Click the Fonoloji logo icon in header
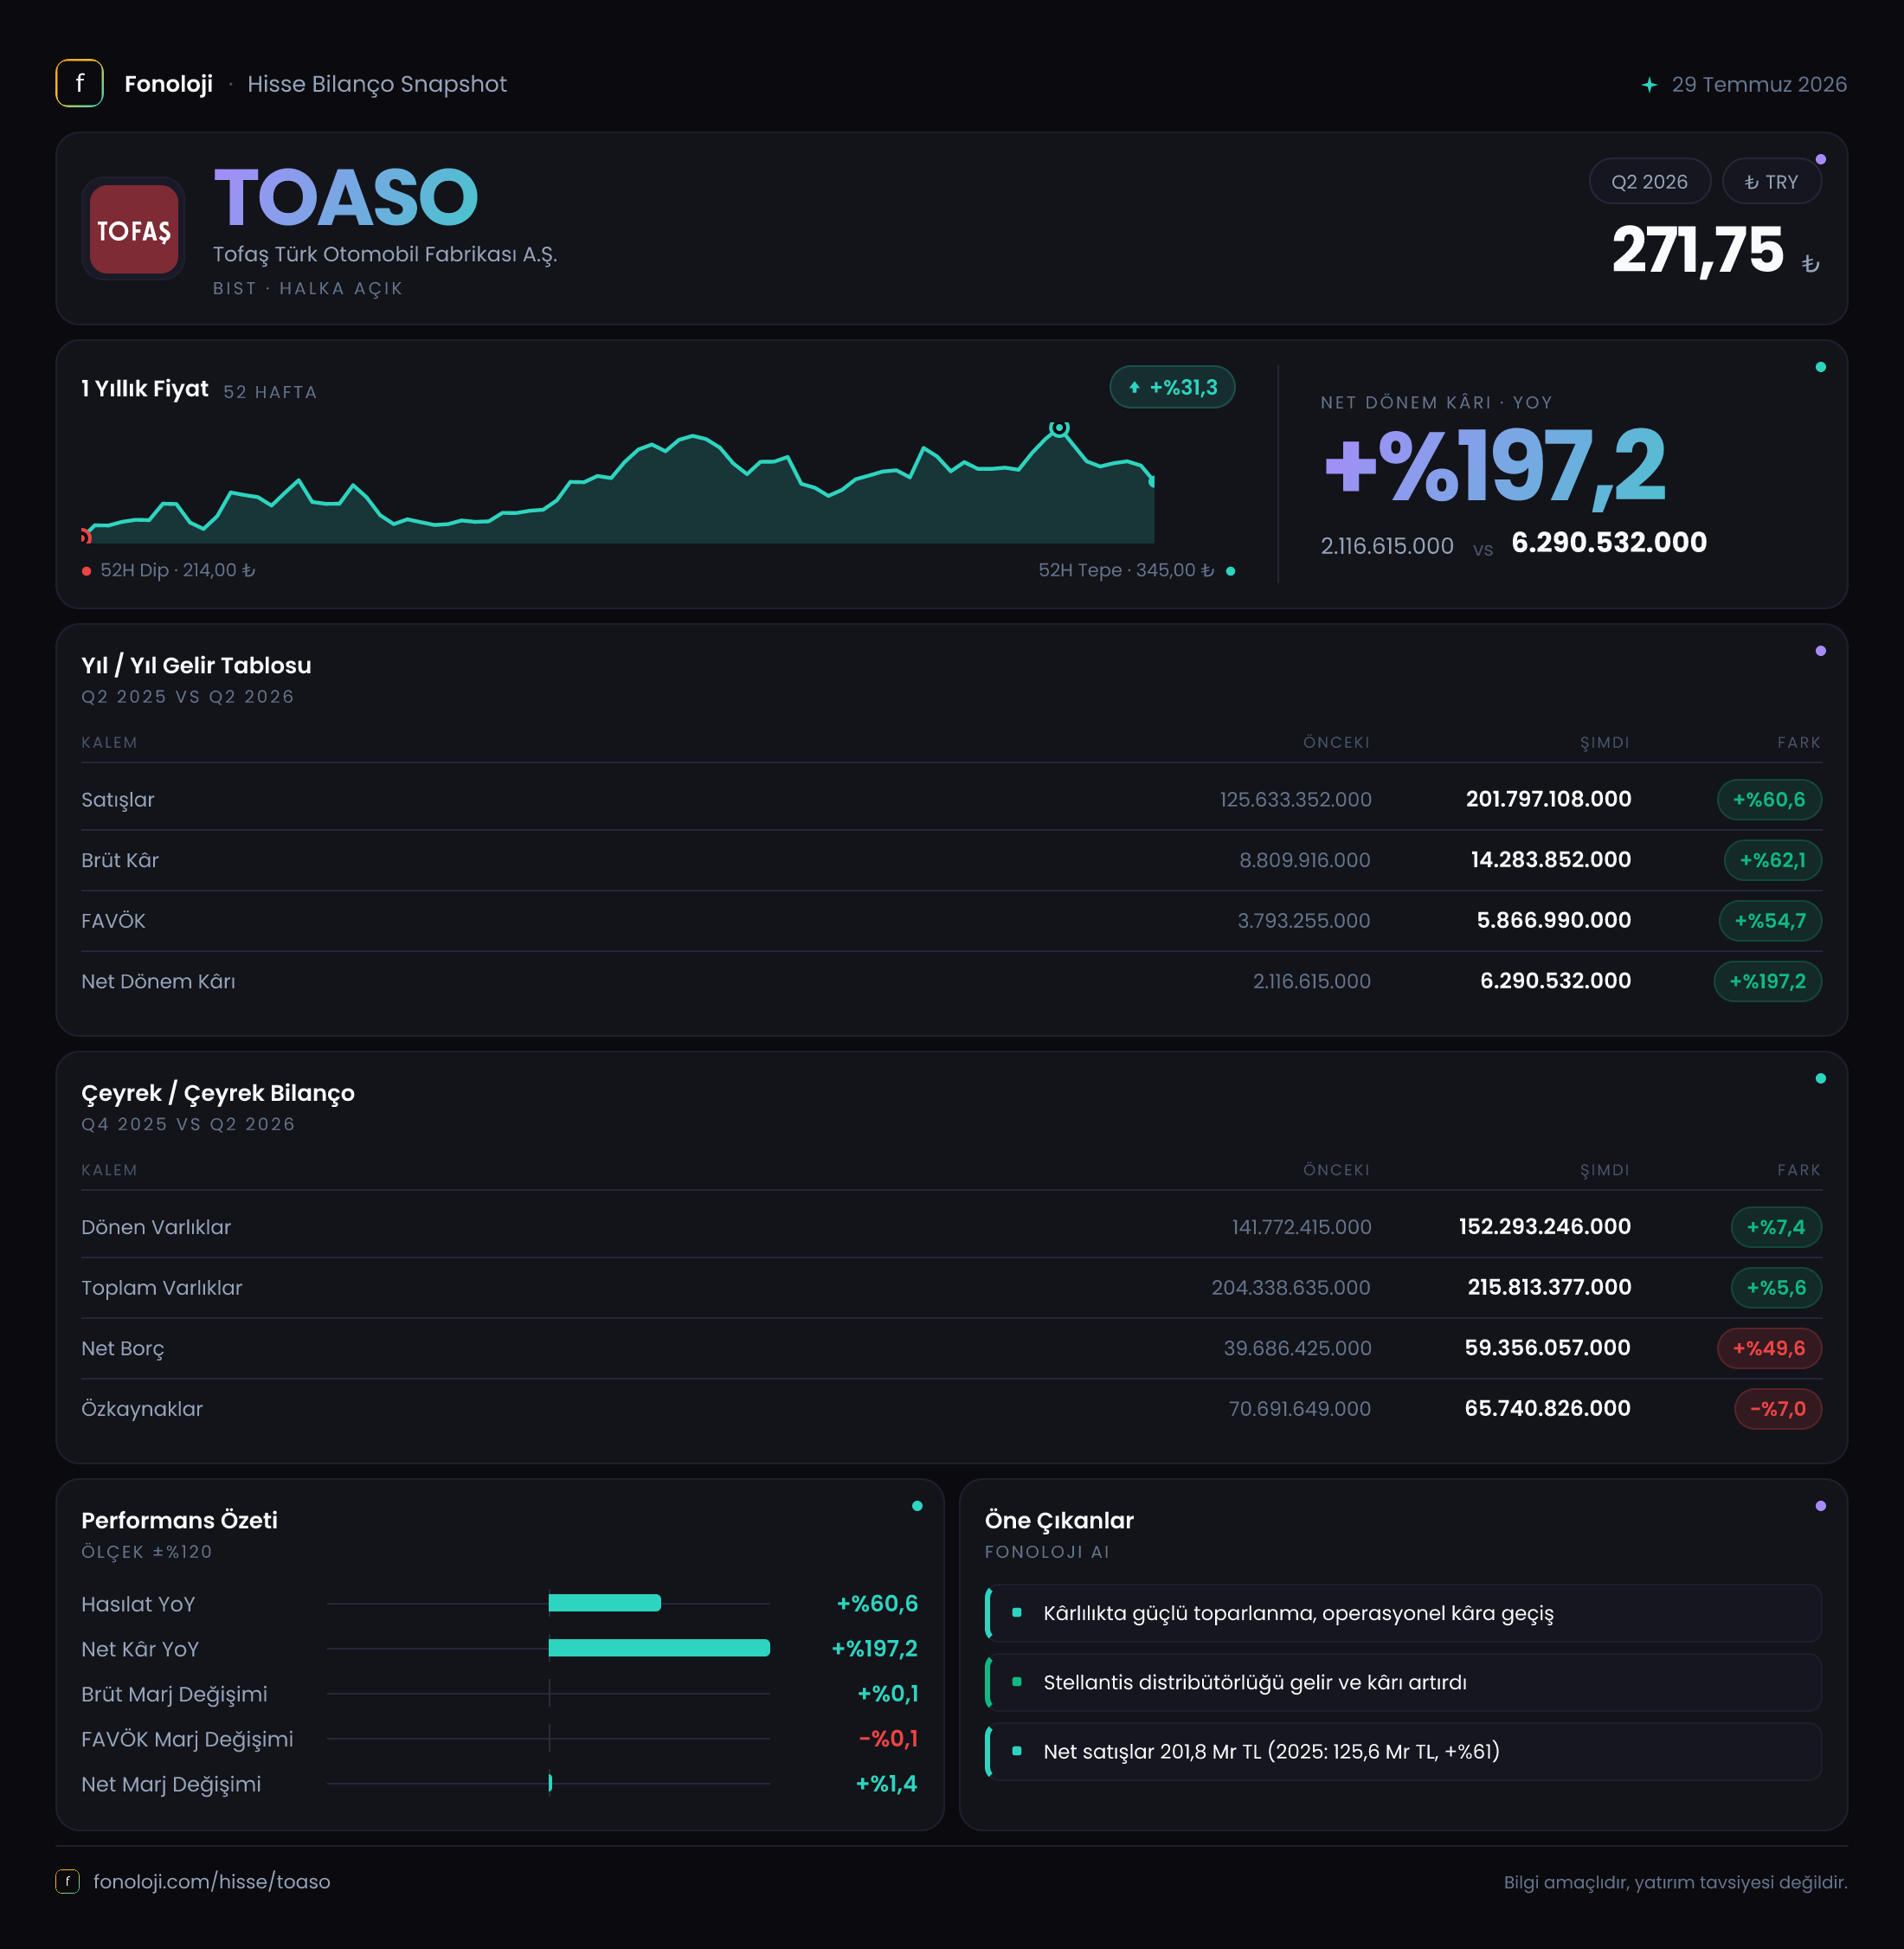The width and height of the screenshot is (1904, 1949). pyautogui.click(x=79, y=83)
